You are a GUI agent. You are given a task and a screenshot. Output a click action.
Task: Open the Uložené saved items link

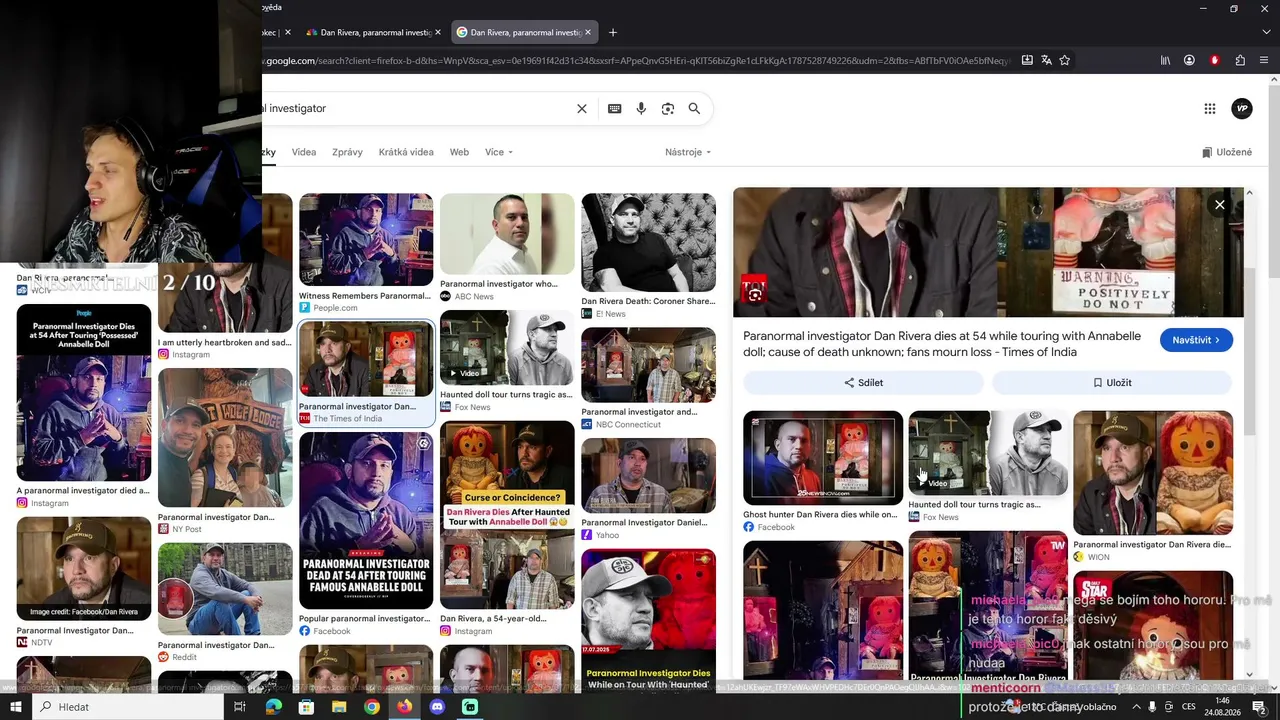(1227, 152)
